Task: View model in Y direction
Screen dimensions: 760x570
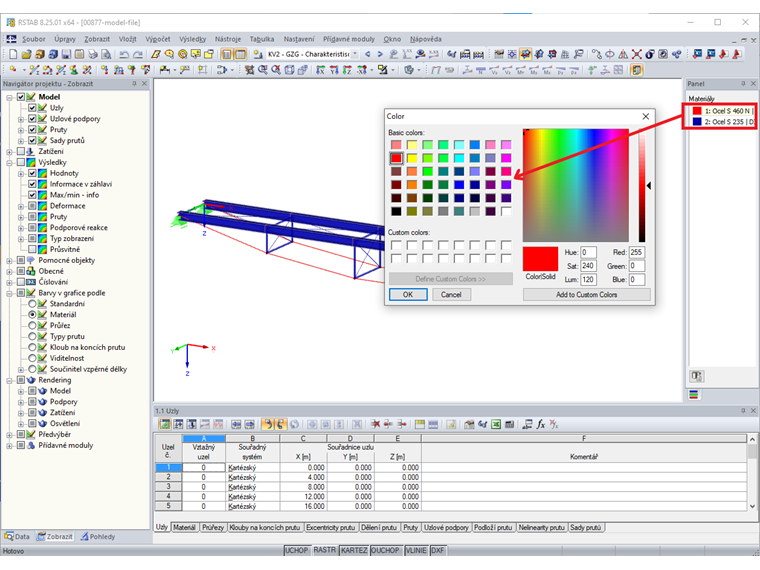Action: (x=334, y=70)
